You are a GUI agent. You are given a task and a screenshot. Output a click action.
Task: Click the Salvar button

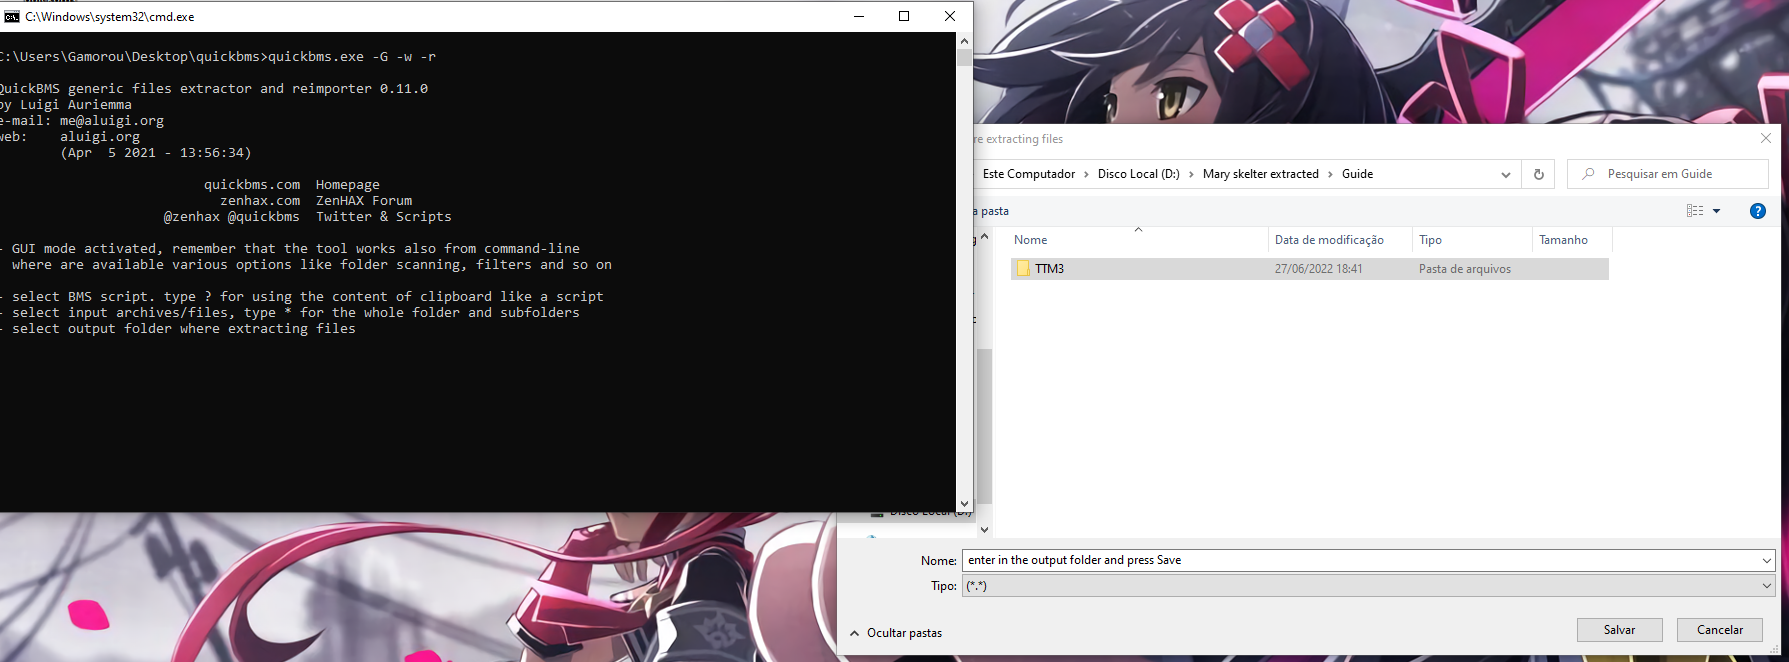click(x=1619, y=630)
